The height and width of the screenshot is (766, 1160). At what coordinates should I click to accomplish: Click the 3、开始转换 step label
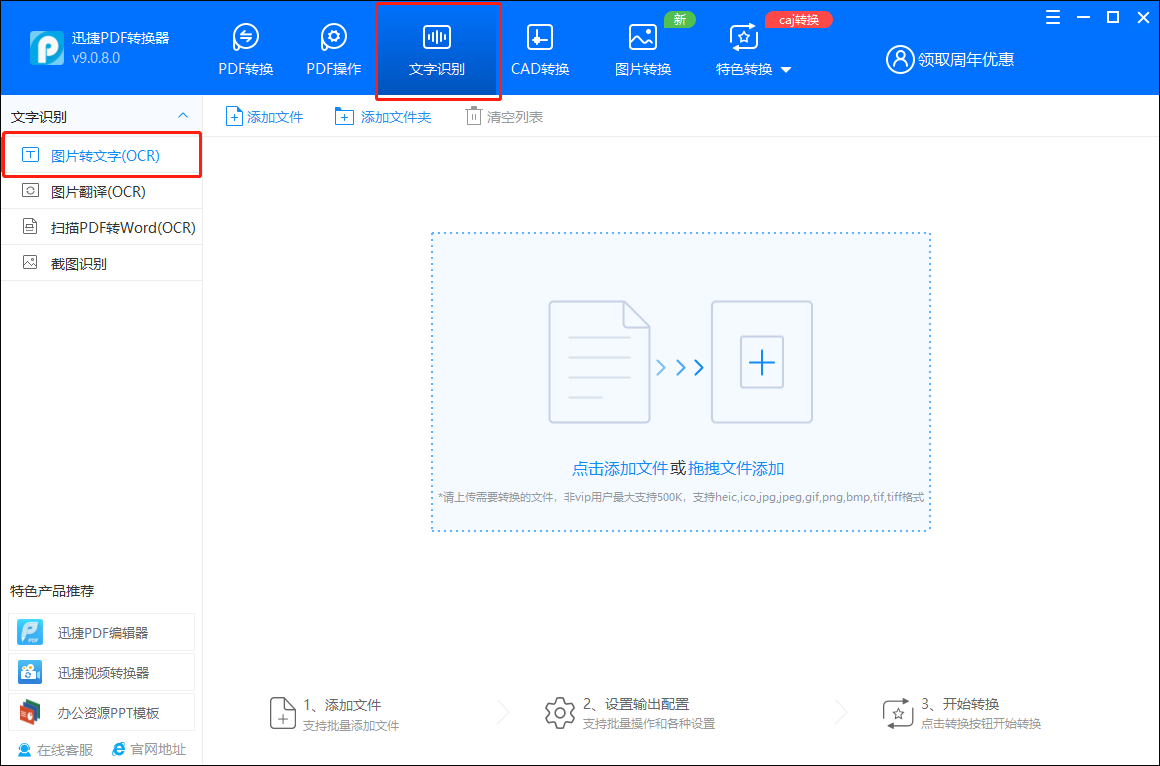(x=960, y=704)
